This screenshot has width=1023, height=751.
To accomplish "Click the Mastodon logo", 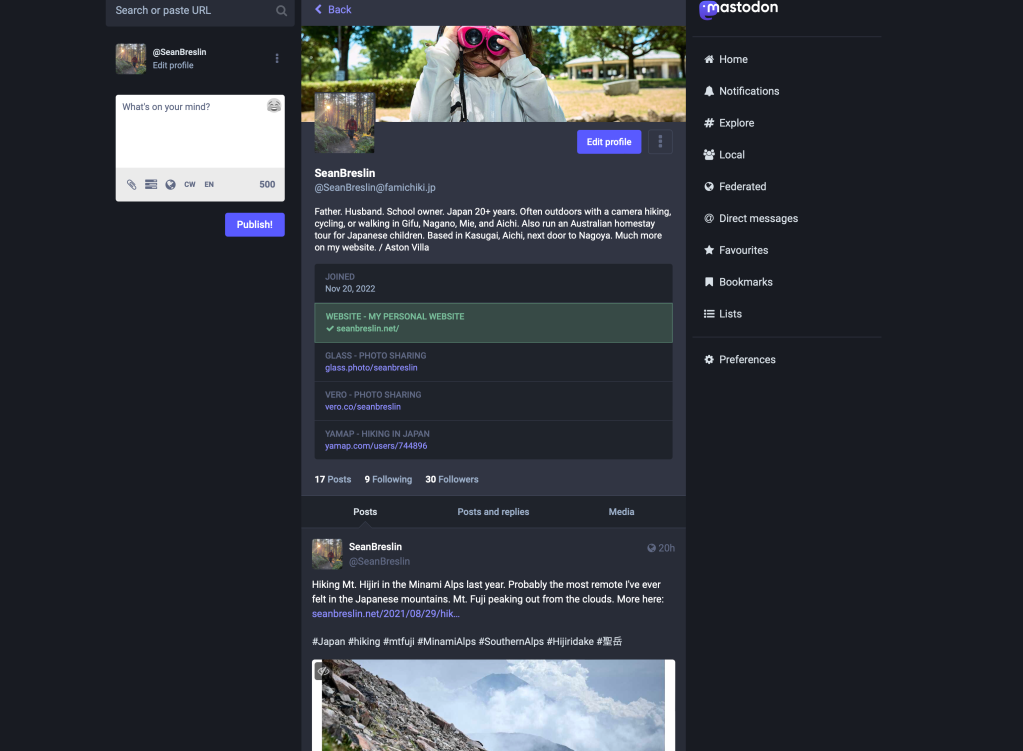I will click(739, 9).
